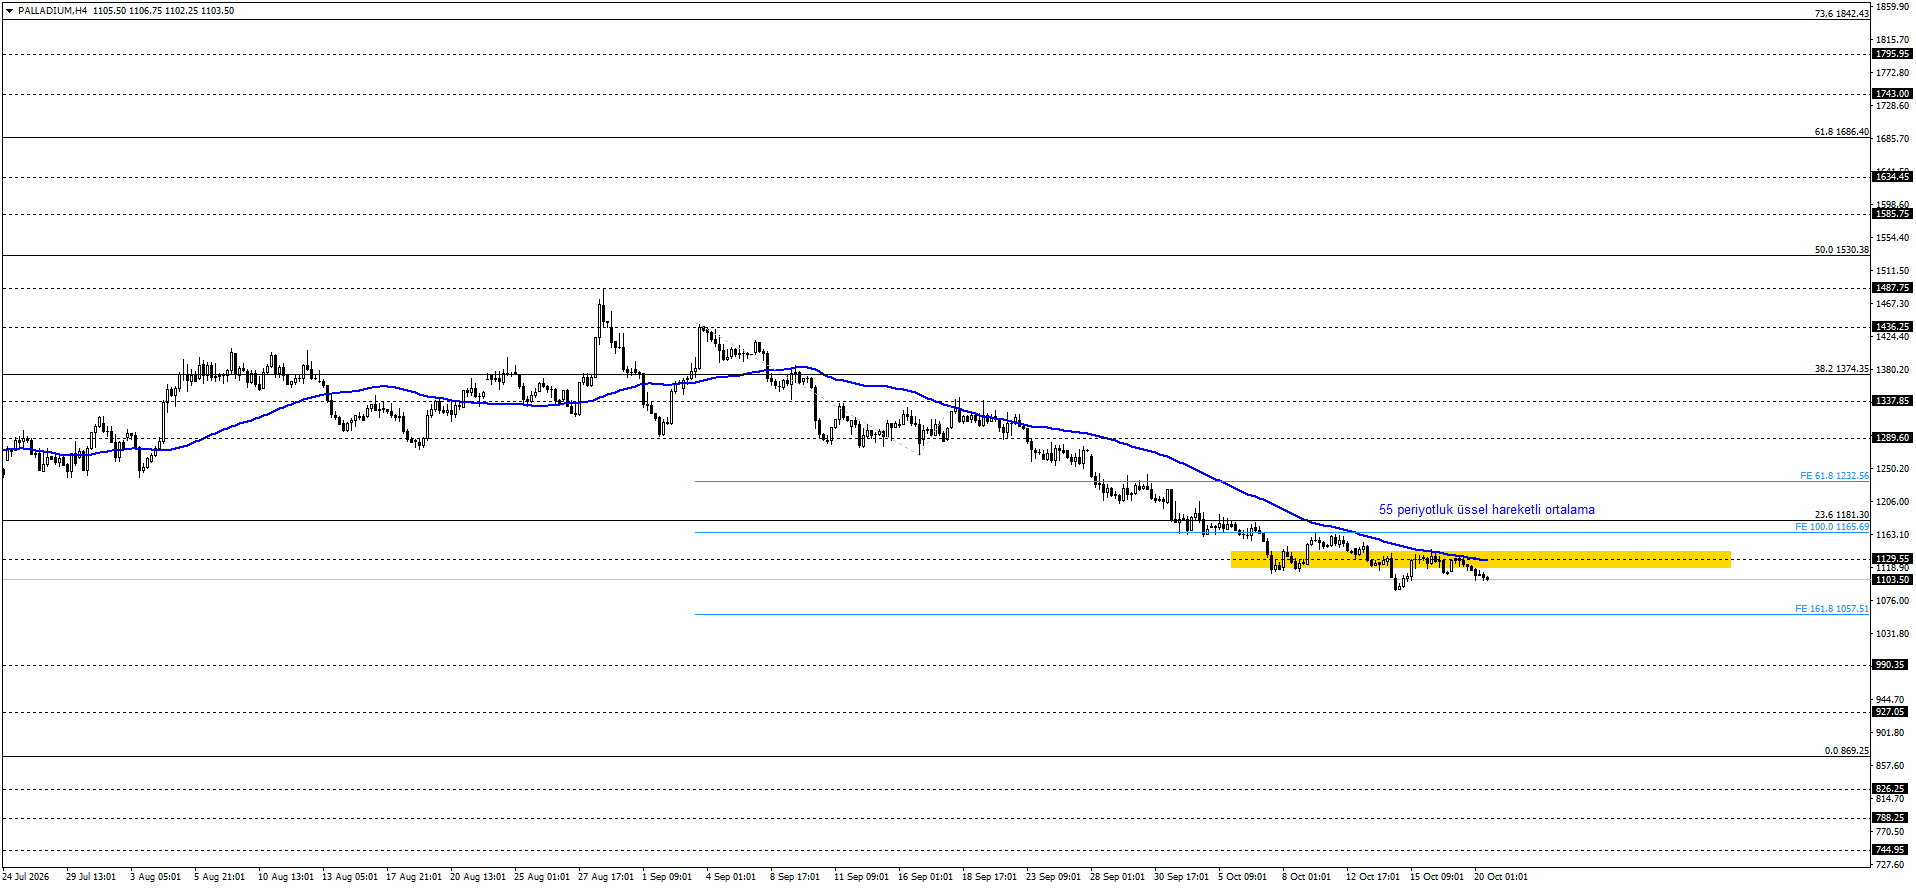Click the small arrow before PALLADIUM,H4 title

point(9,11)
